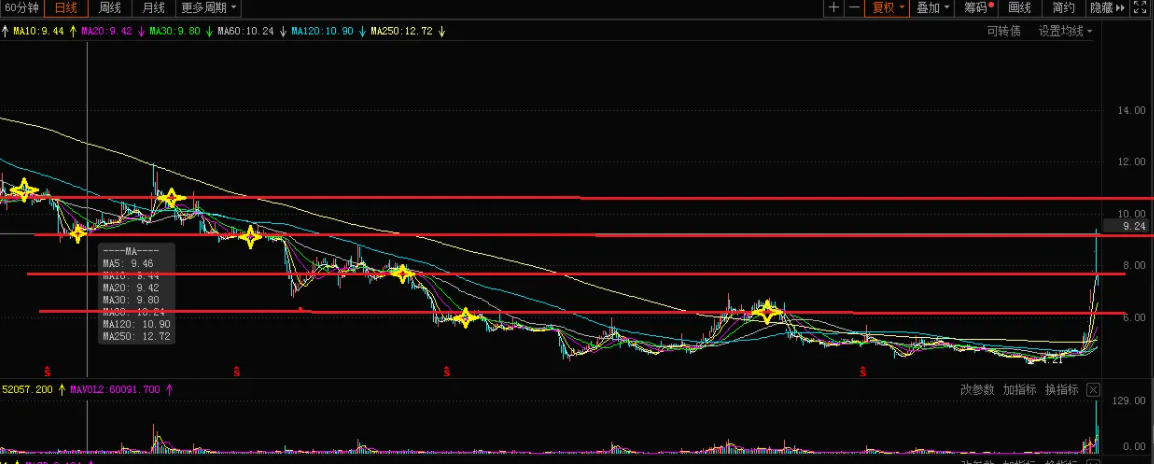Click the white down arrow after MA60
This screenshot has height=465, width=1154.
[x=283, y=31]
